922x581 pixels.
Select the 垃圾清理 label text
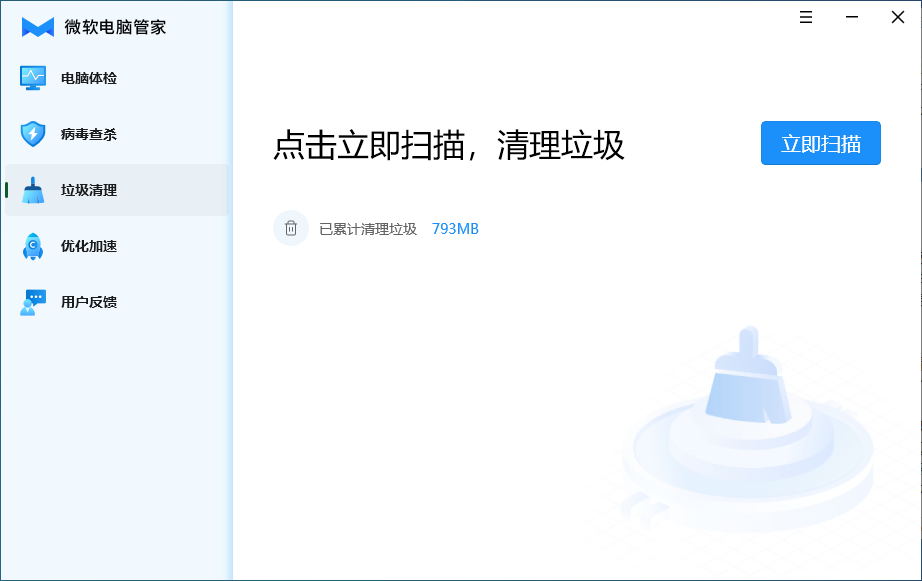click(x=89, y=190)
